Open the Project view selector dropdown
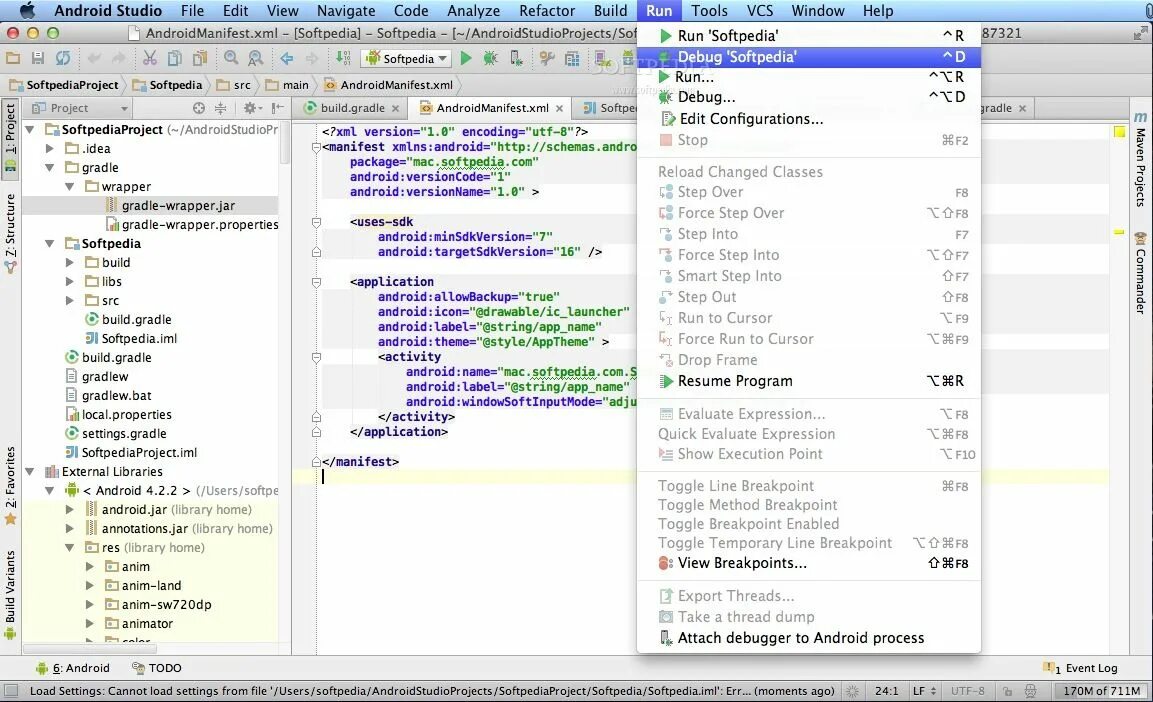 [x=79, y=108]
